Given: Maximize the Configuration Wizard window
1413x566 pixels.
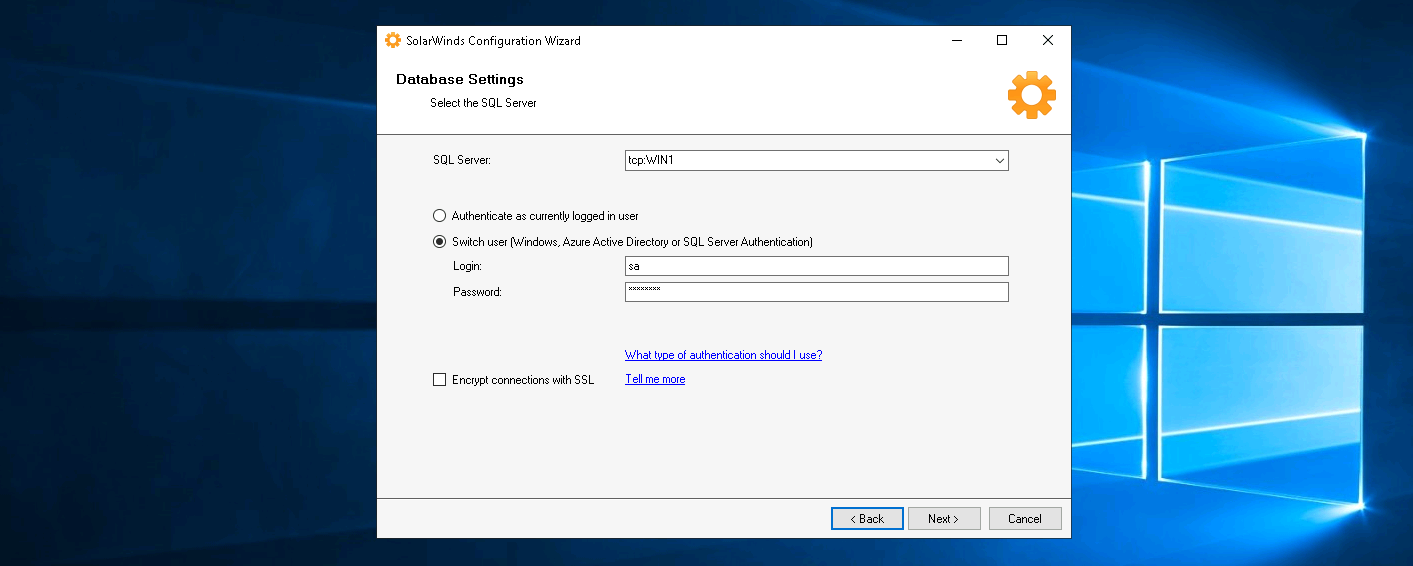Looking at the screenshot, I should pos(1002,41).
